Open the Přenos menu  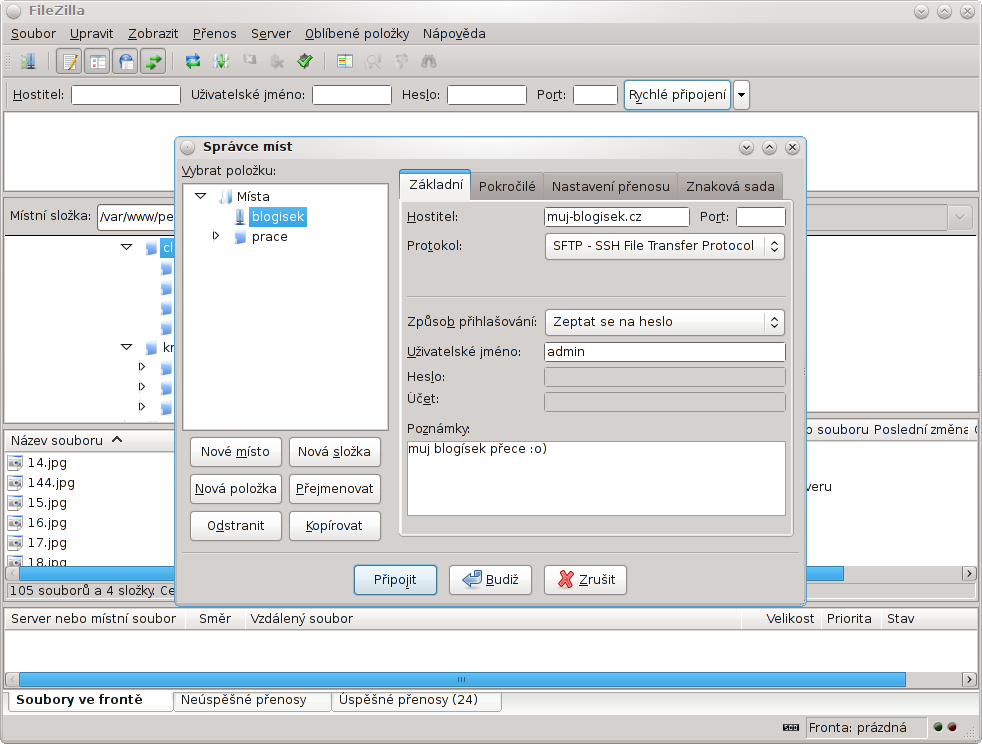coord(215,34)
